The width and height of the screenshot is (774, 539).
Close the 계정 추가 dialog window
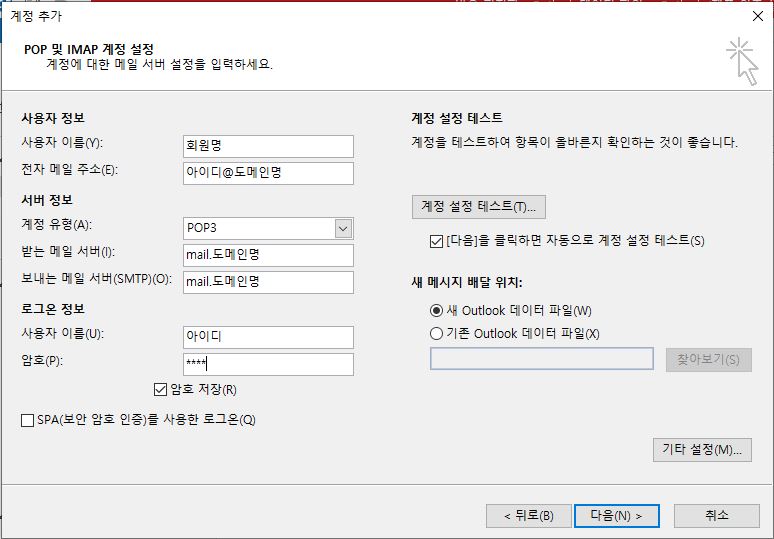click(756, 15)
